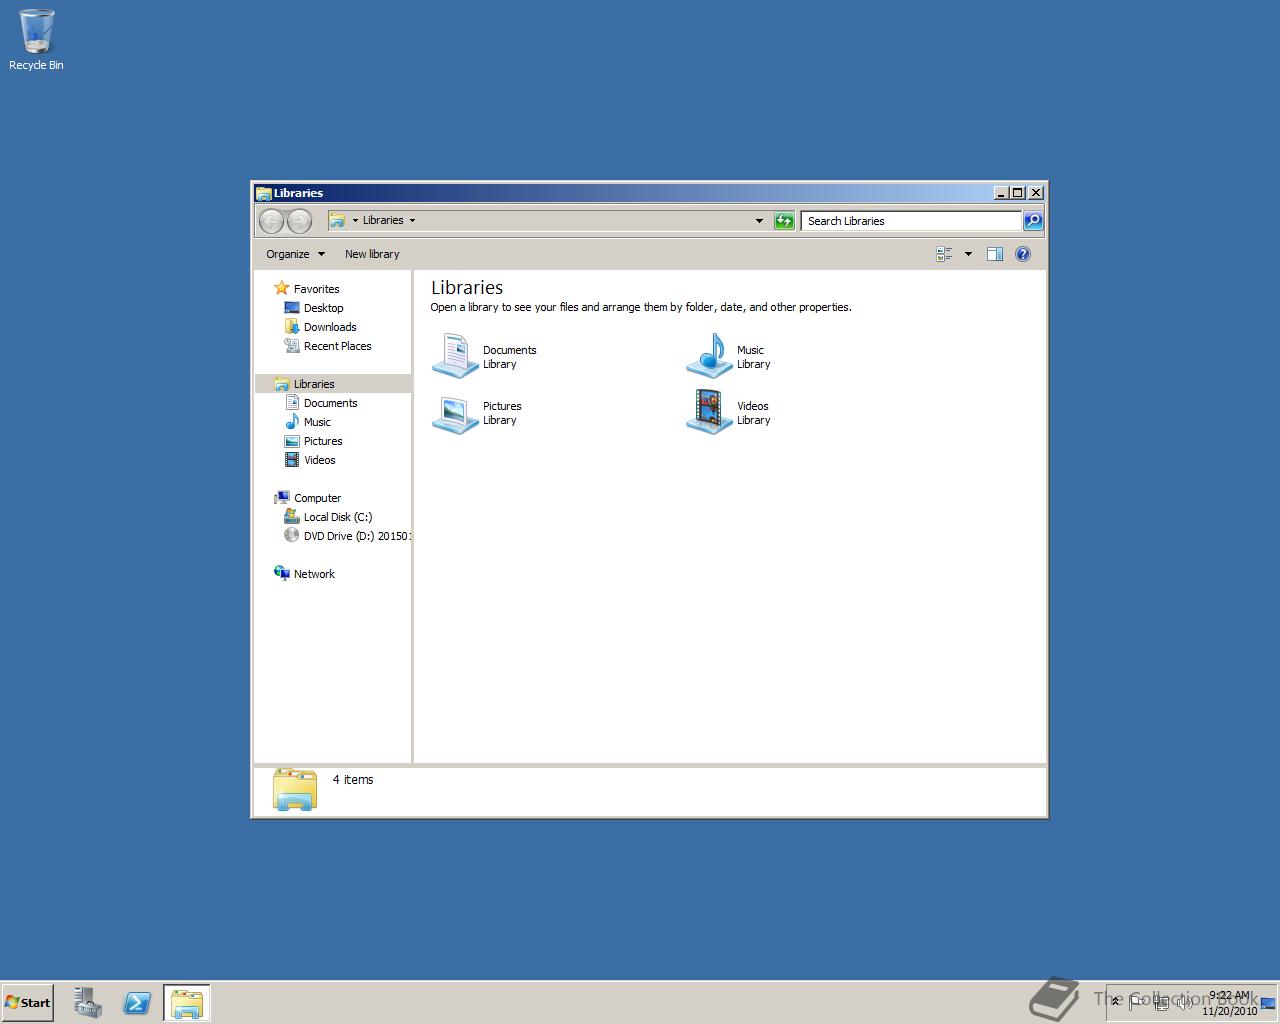Viewport: 1280px width, 1024px height.
Task: Open the view options dropdown arrow
Action: click(968, 254)
